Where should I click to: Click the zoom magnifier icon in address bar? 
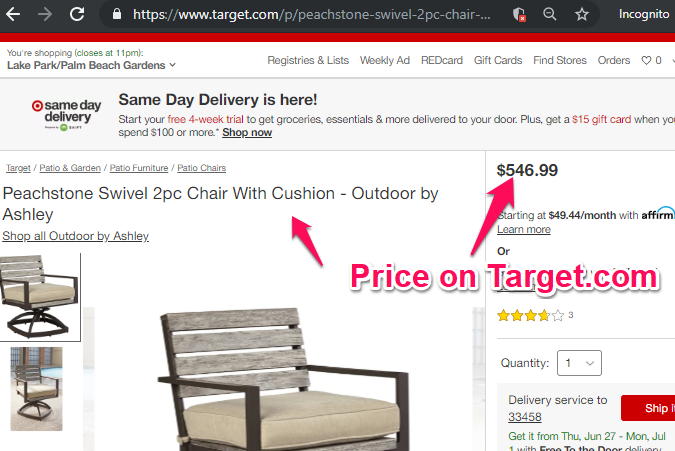coord(549,14)
